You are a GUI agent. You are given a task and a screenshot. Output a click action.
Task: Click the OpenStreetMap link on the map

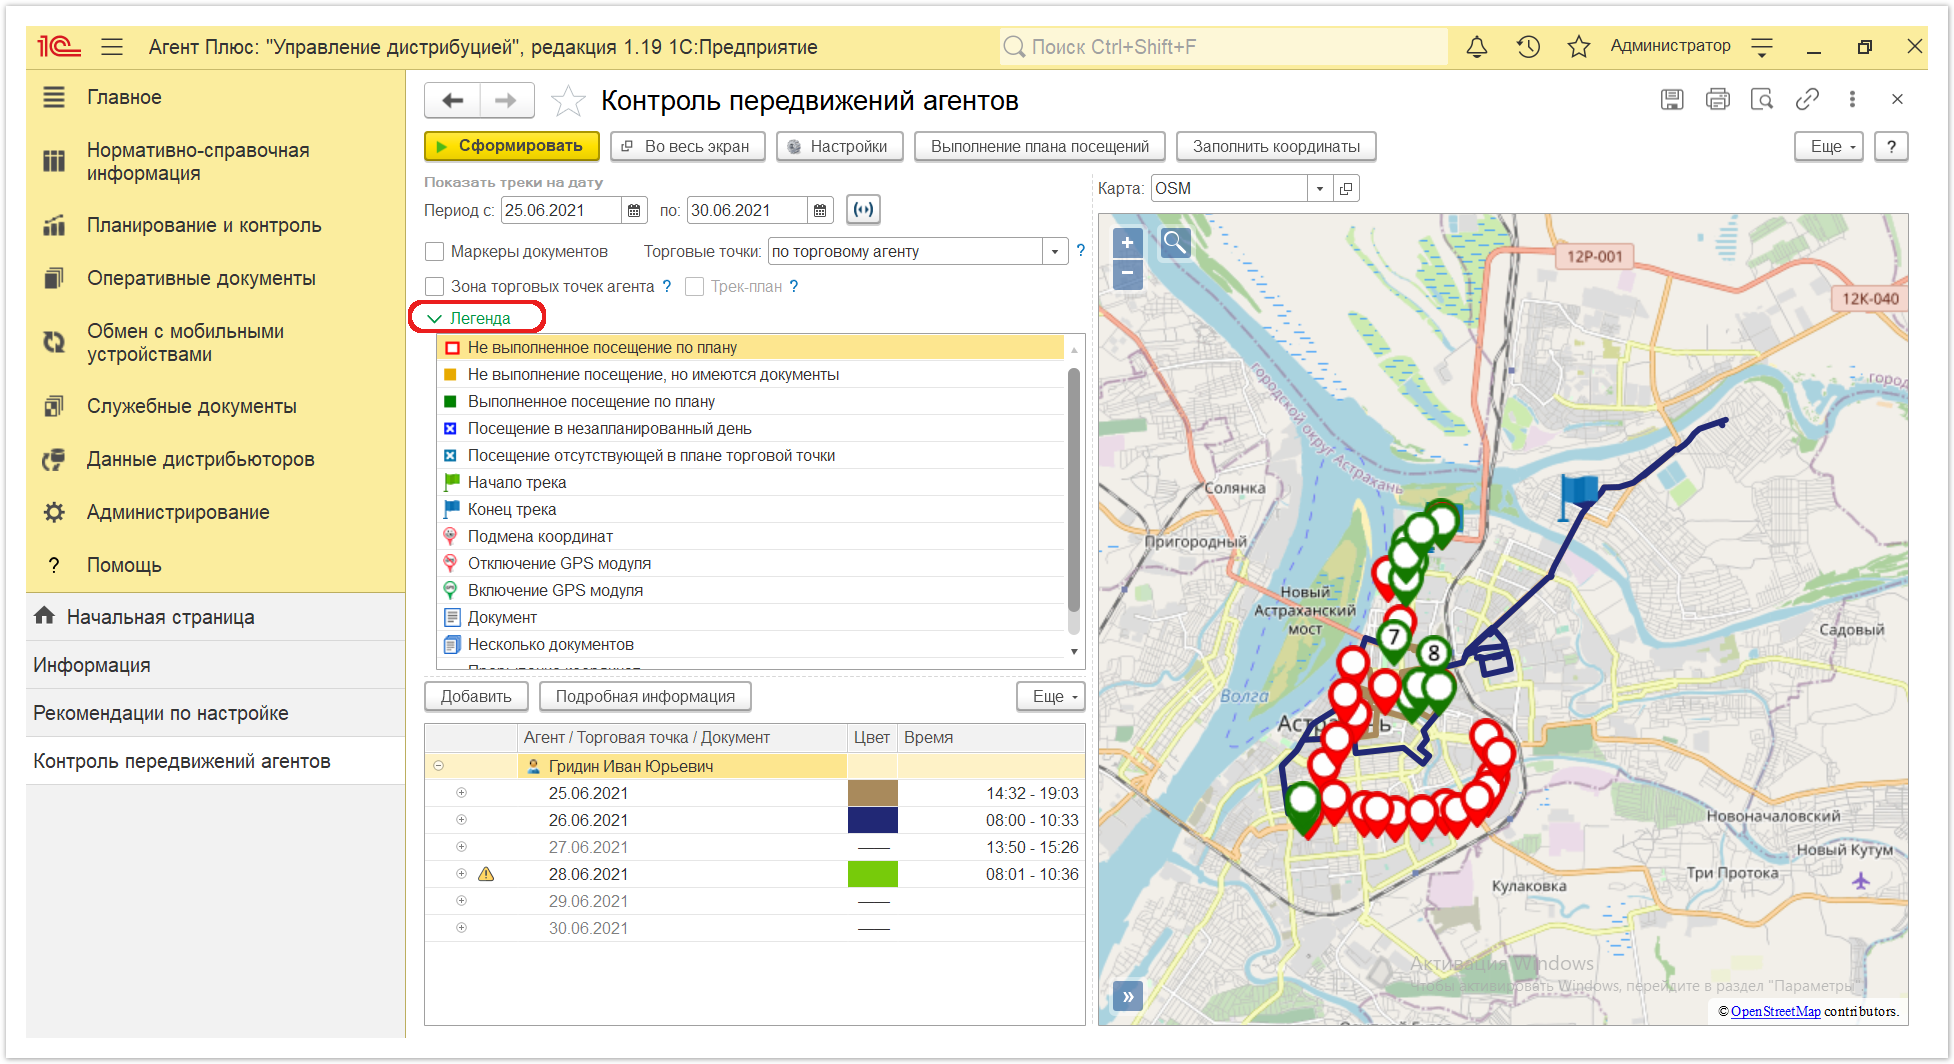[1776, 1011]
